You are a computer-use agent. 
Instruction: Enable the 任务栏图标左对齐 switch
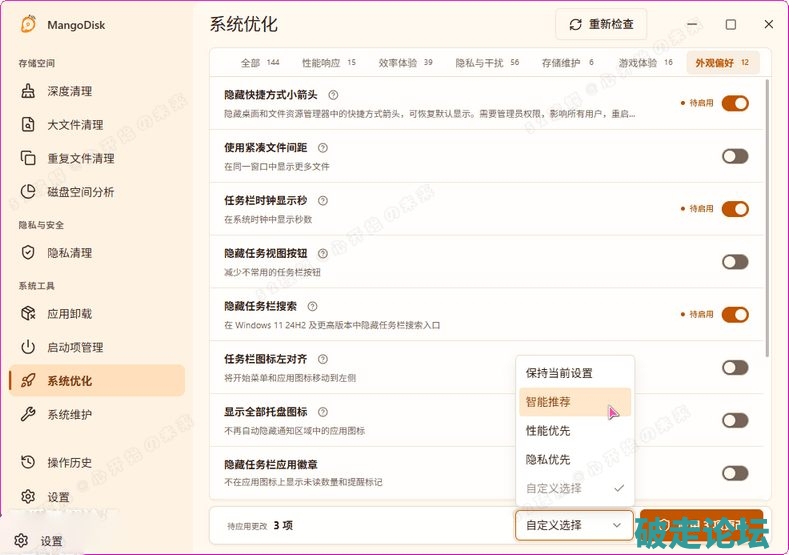(735, 367)
